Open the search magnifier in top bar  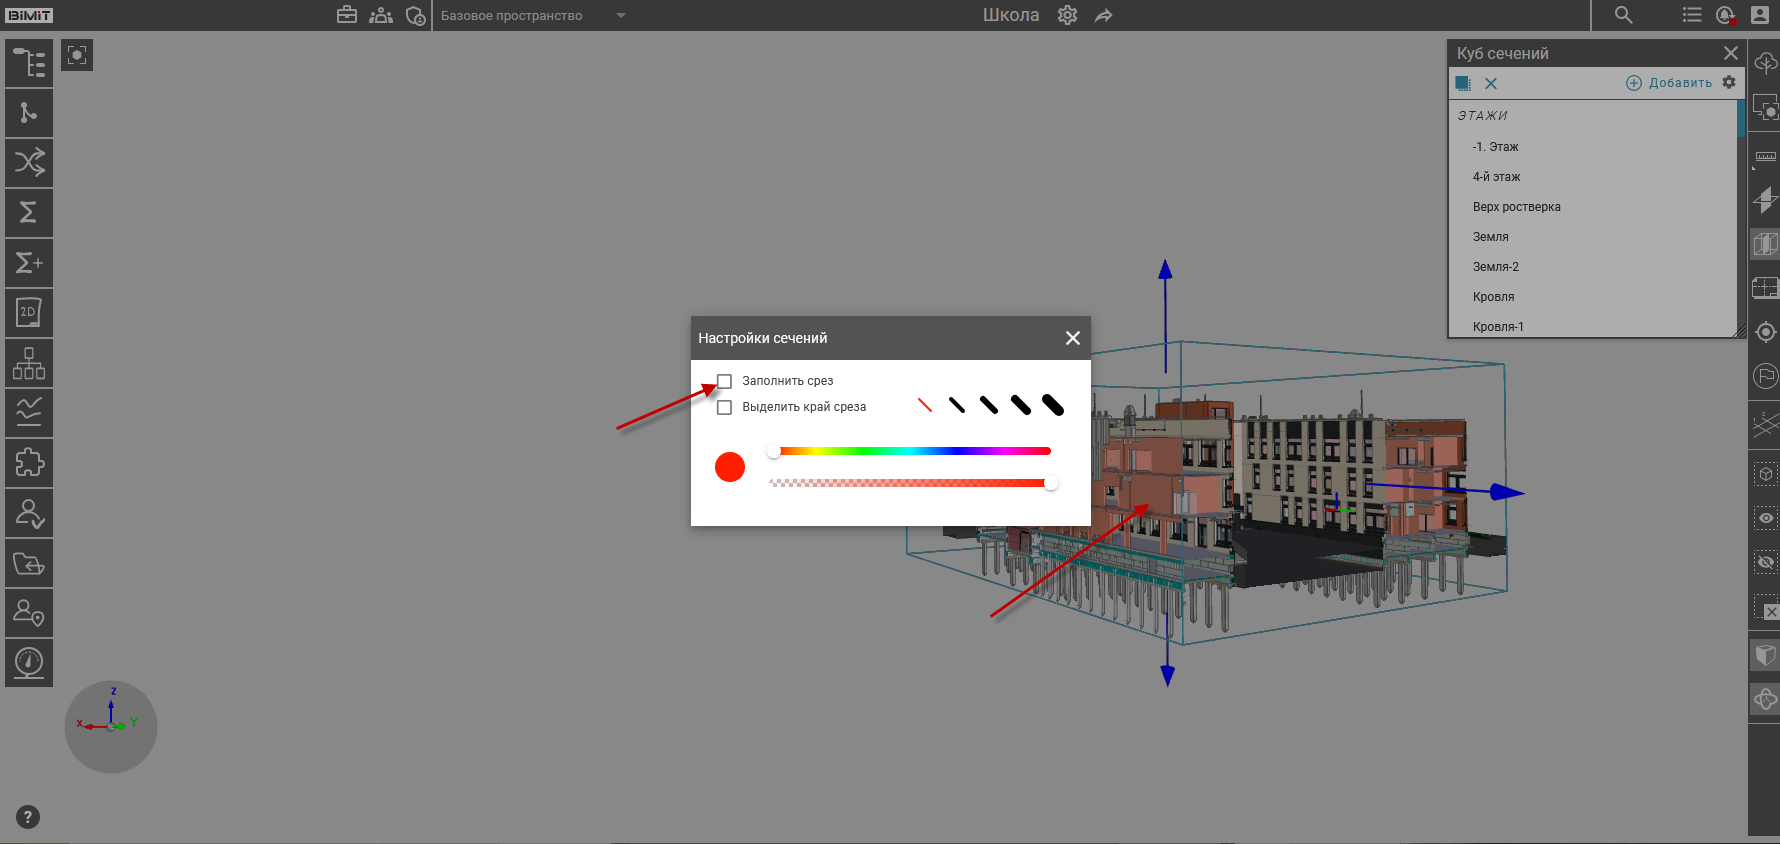point(1623,15)
